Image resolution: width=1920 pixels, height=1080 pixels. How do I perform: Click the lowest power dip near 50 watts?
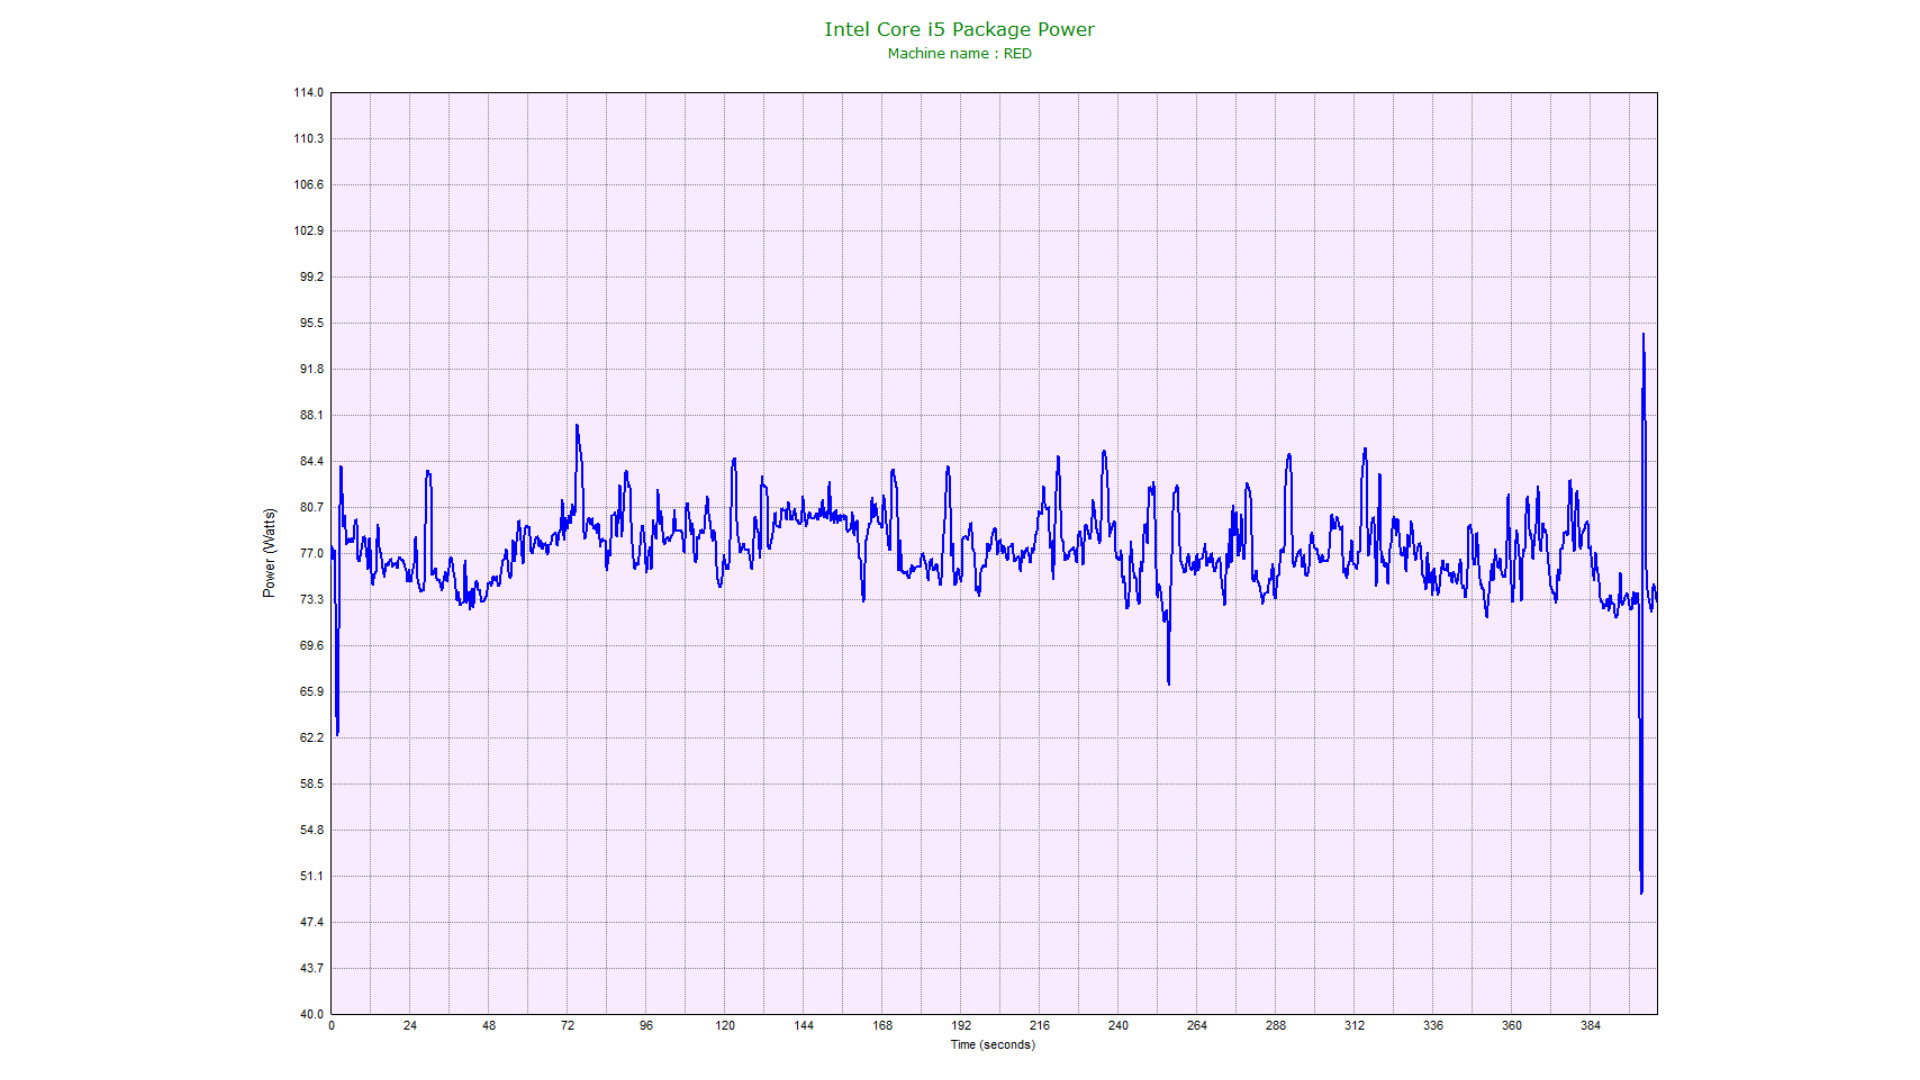coord(1641,890)
